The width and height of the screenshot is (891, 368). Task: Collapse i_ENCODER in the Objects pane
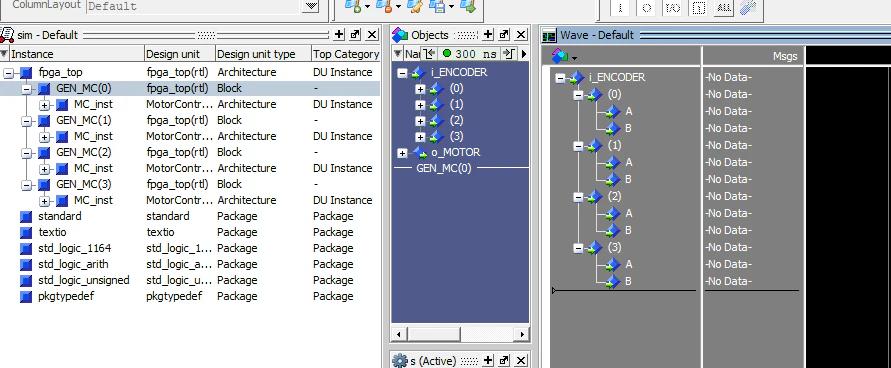(402, 73)
